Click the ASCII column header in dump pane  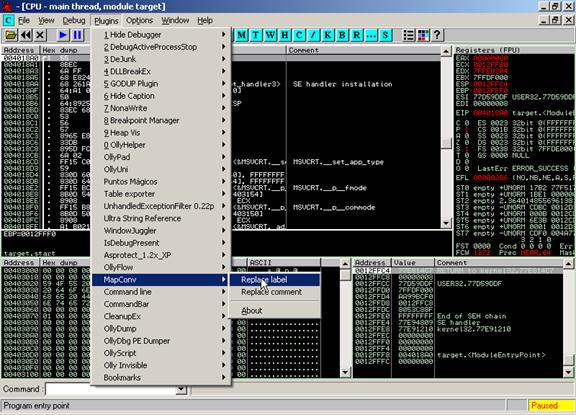click(284, 263)
